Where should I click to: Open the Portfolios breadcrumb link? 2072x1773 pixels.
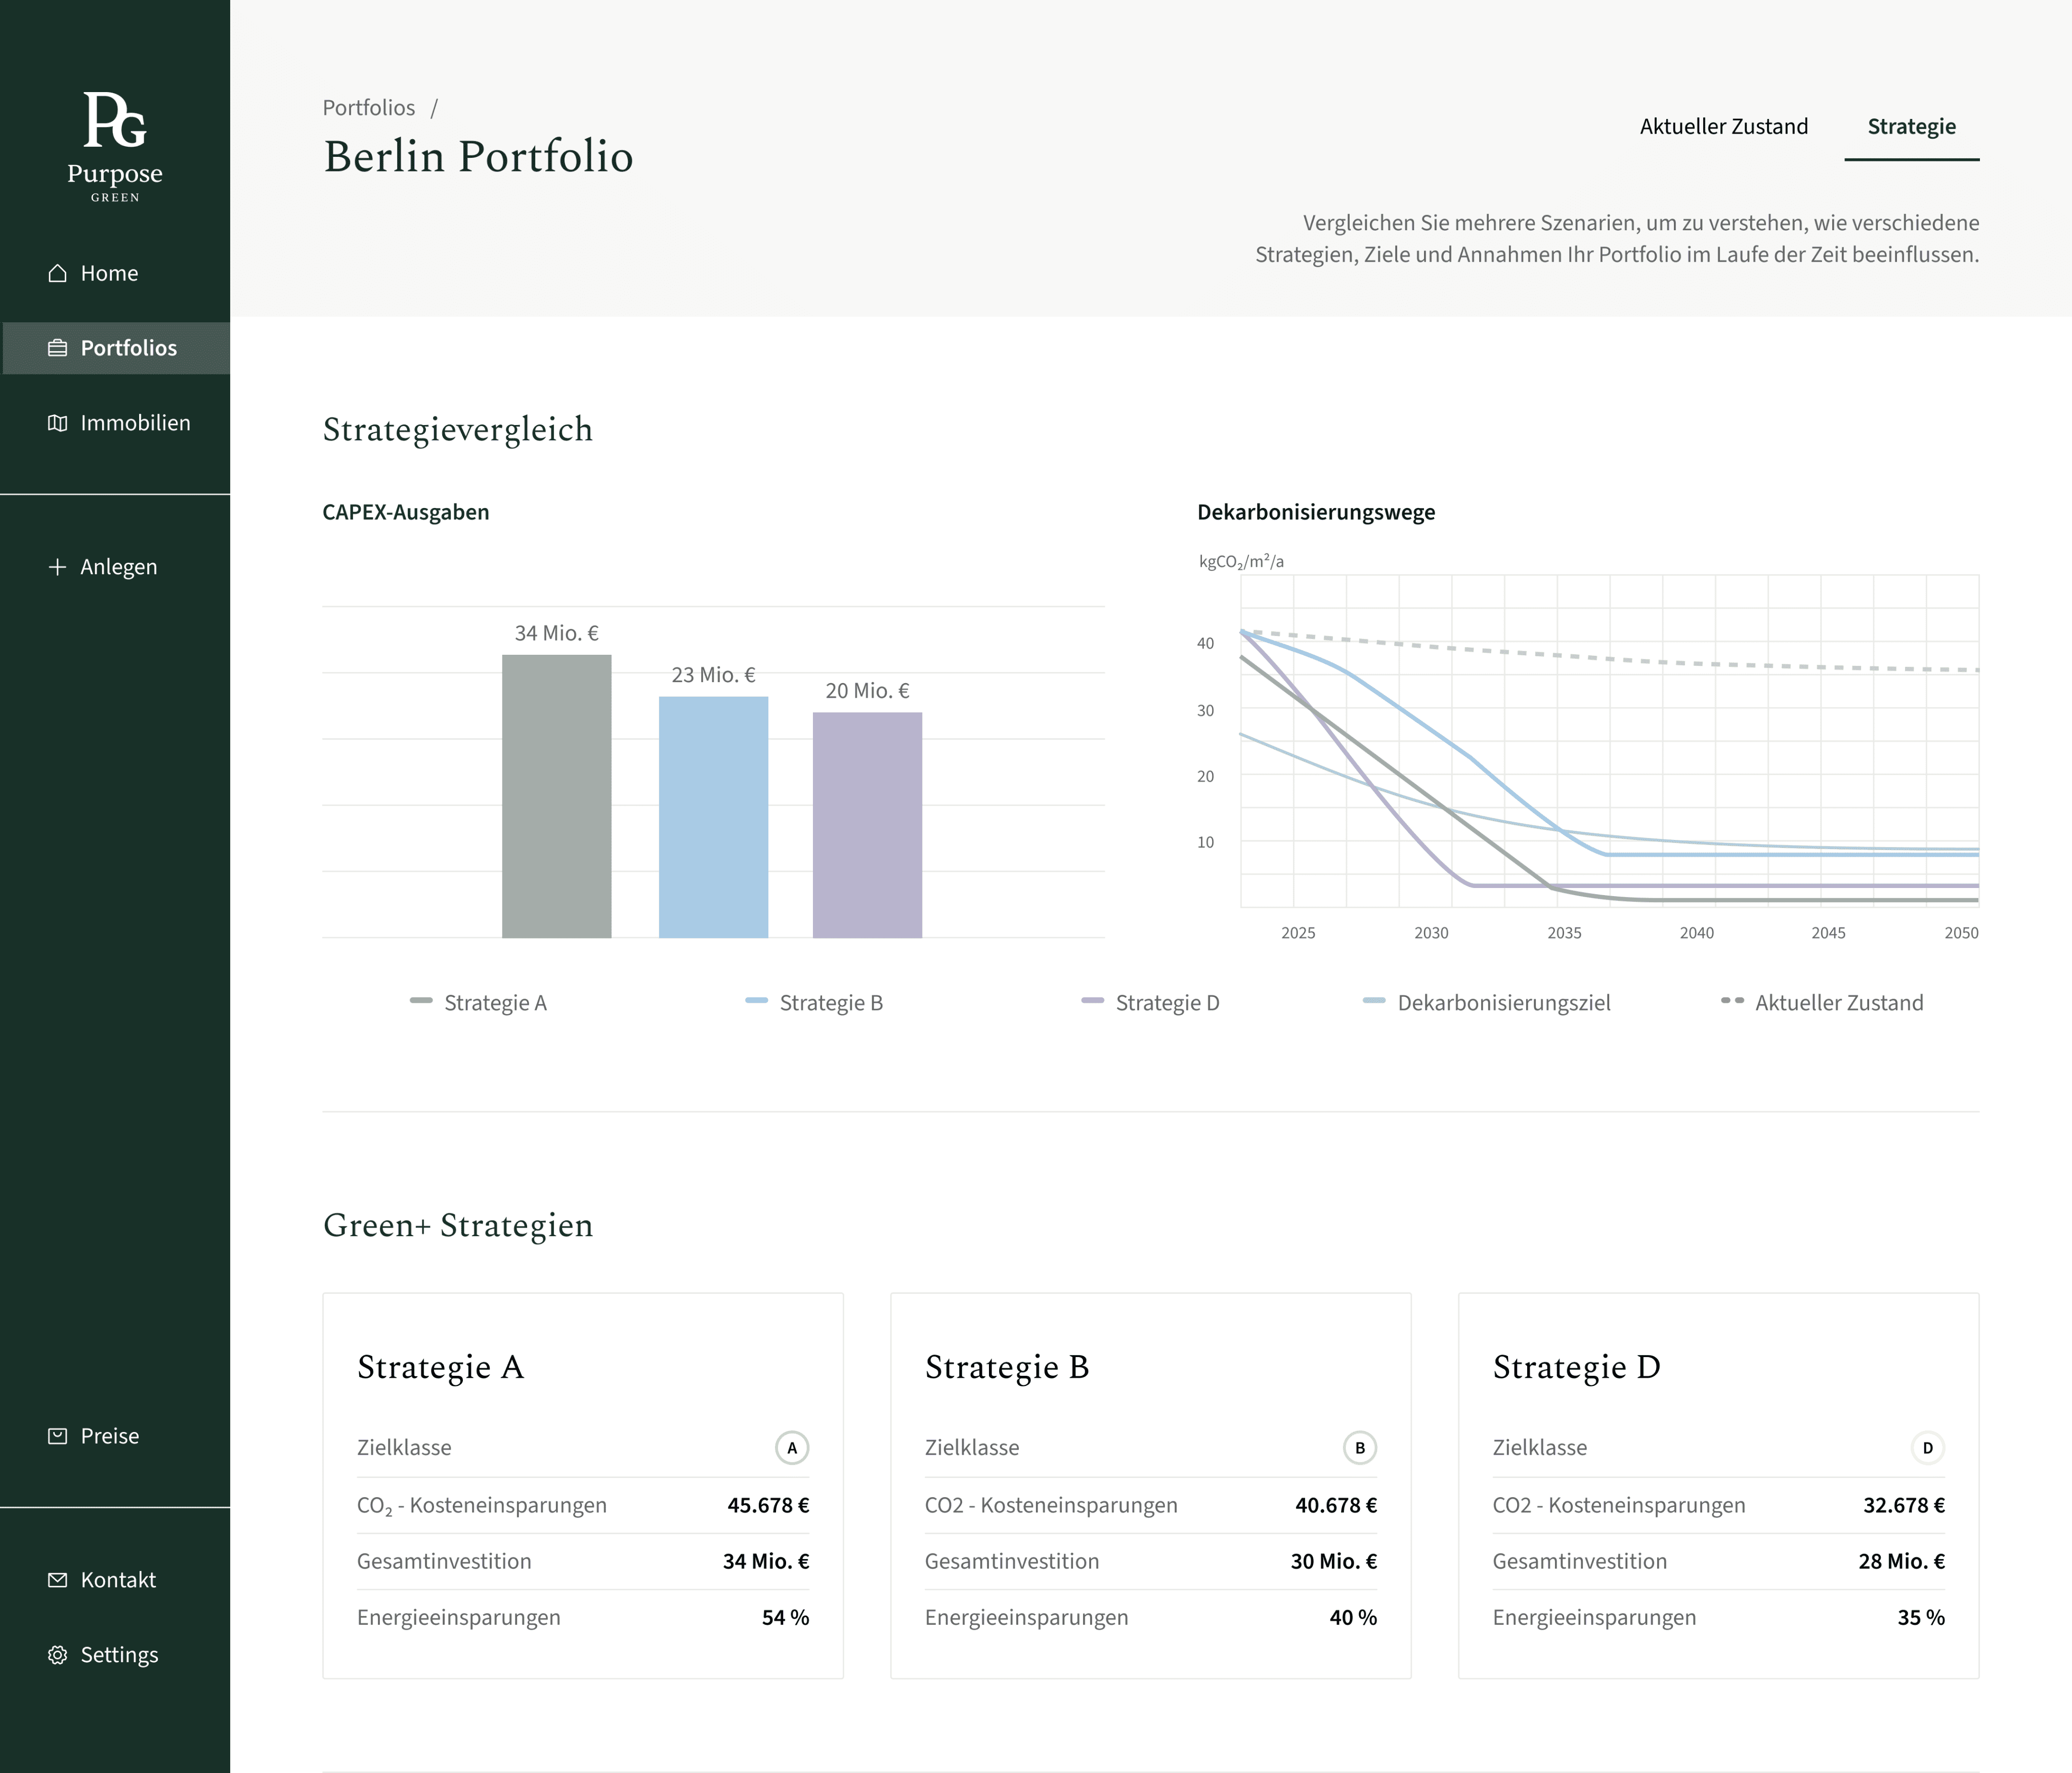click(x=368, y=108)
